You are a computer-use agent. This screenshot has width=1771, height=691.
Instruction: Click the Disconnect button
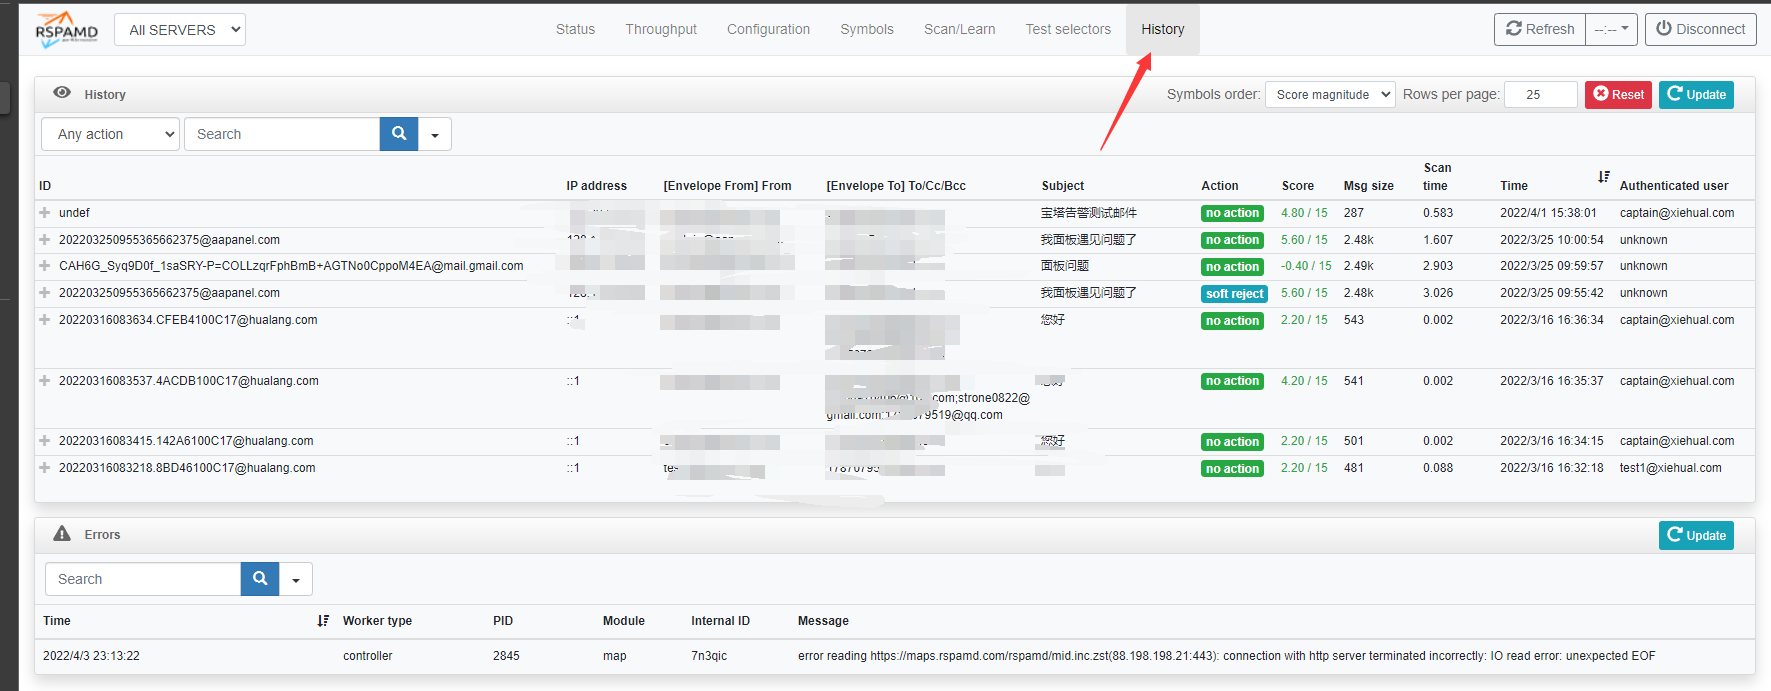tap(1701, 30)
